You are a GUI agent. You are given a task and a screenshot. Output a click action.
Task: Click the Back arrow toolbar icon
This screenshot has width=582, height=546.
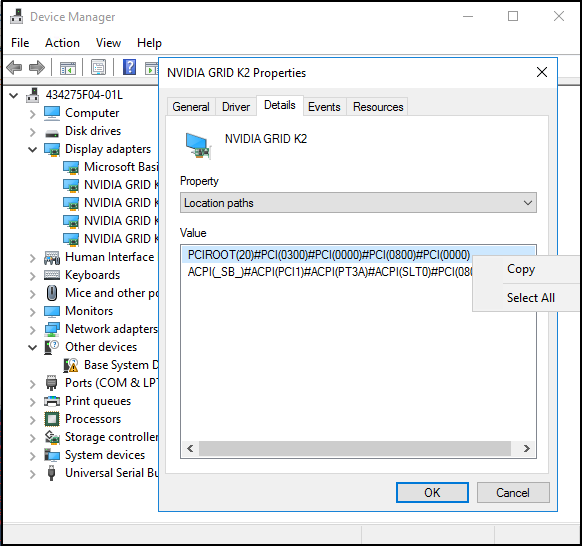click(x=14, y=68)
